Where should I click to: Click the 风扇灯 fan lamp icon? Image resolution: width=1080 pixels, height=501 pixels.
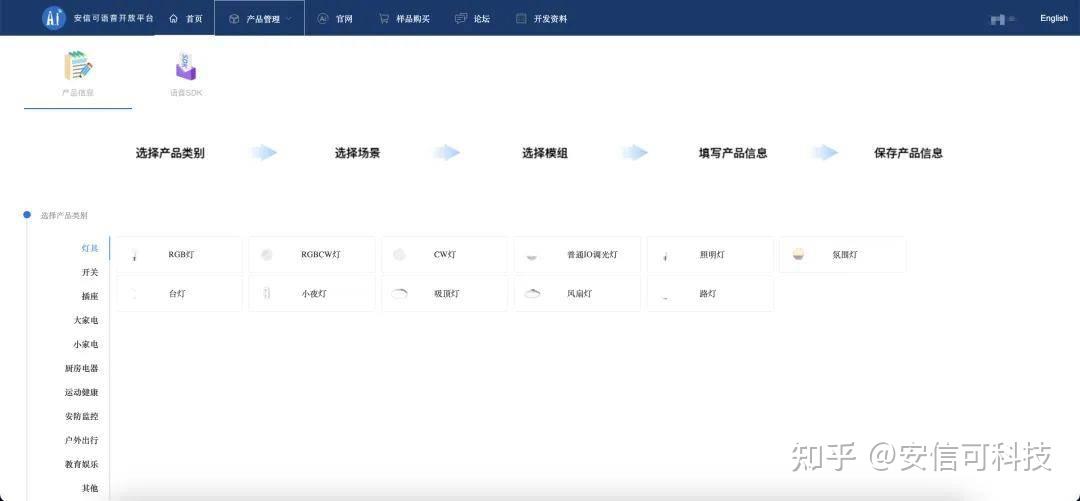tap(532, 294)
